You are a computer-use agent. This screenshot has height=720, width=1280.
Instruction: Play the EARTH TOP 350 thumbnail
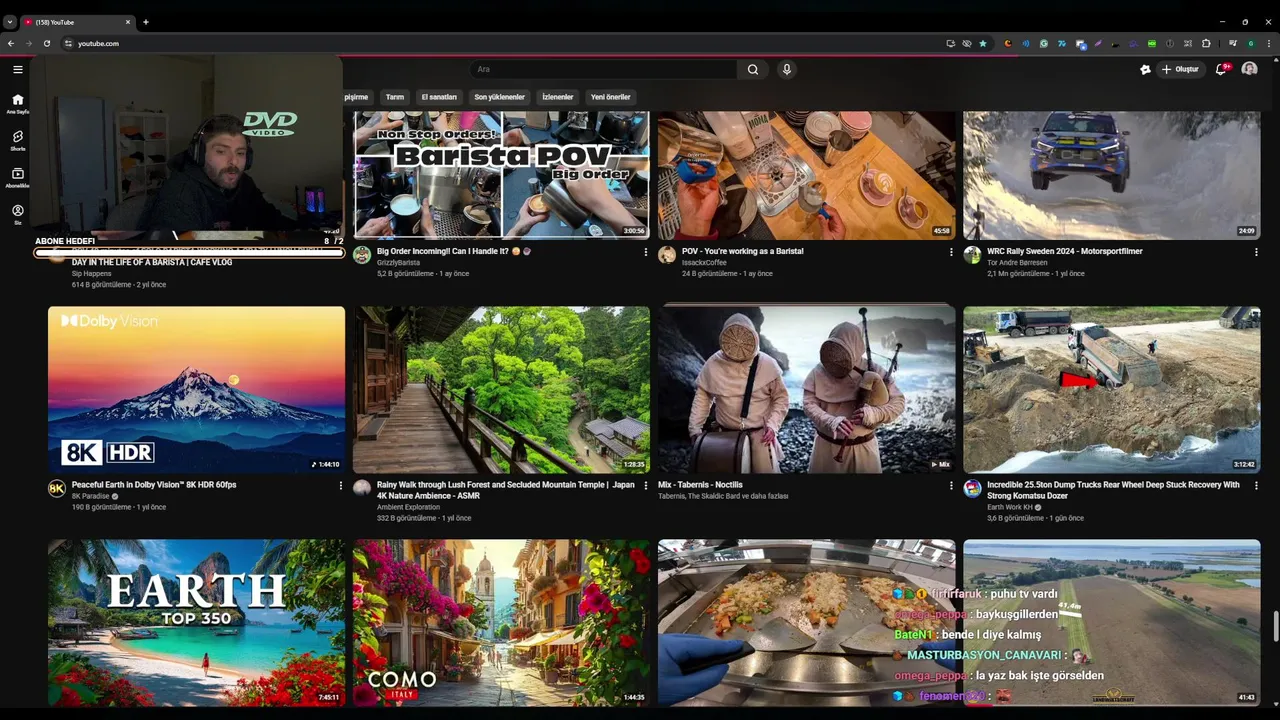tap(196, 622)
